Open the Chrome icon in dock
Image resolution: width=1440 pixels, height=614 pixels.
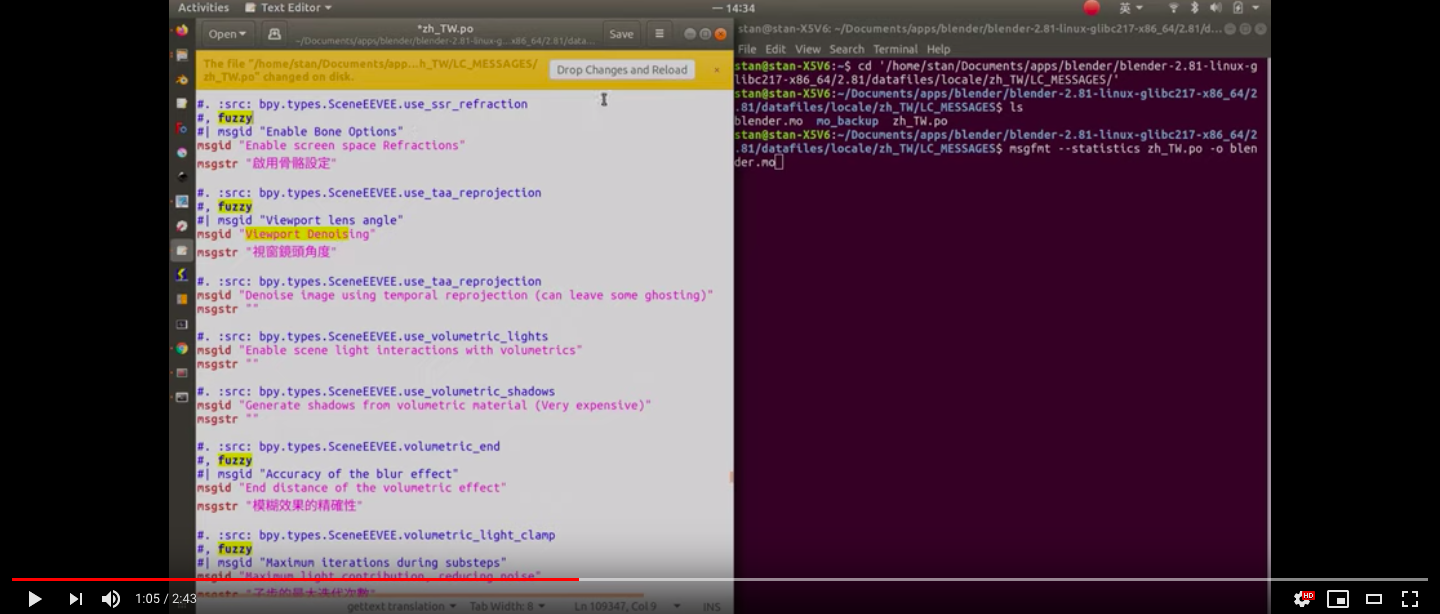(182, 348)
